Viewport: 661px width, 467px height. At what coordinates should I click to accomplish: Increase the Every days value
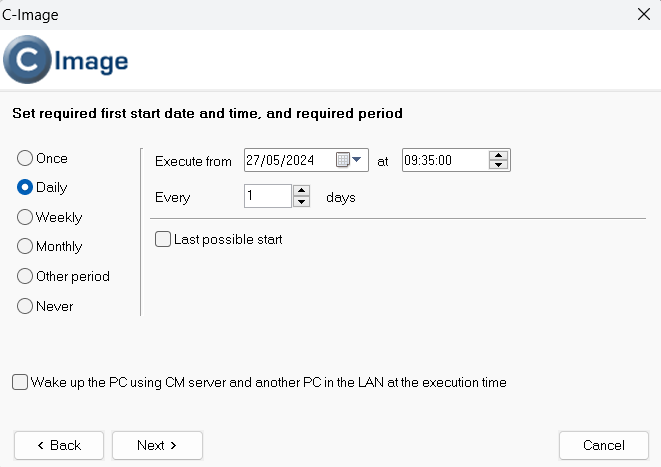tap(301, 191)
